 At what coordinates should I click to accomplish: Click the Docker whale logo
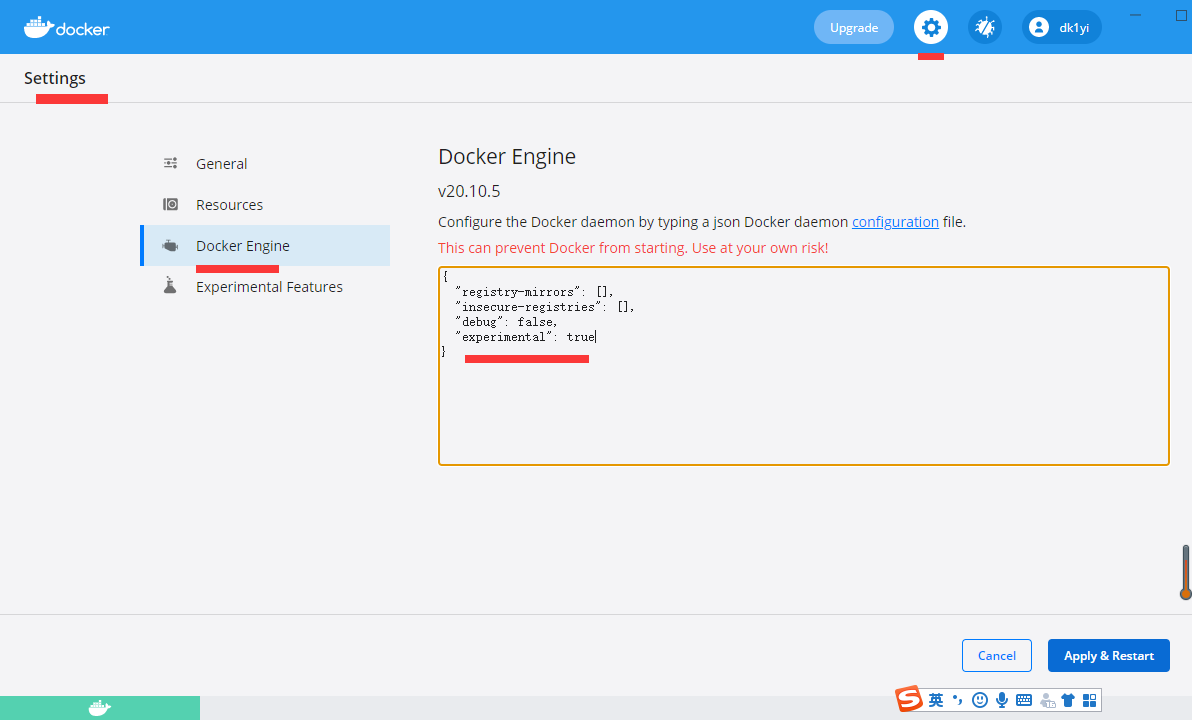click(67, 27)
